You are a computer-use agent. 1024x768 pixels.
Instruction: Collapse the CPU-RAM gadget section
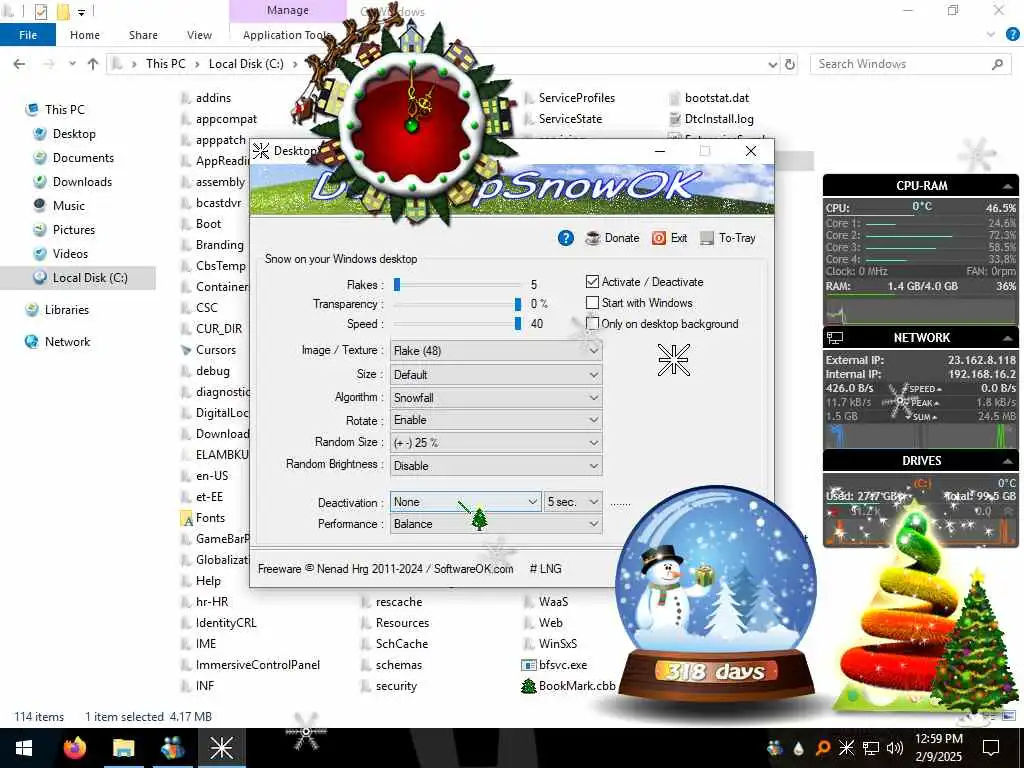[x=1008, y=186]
